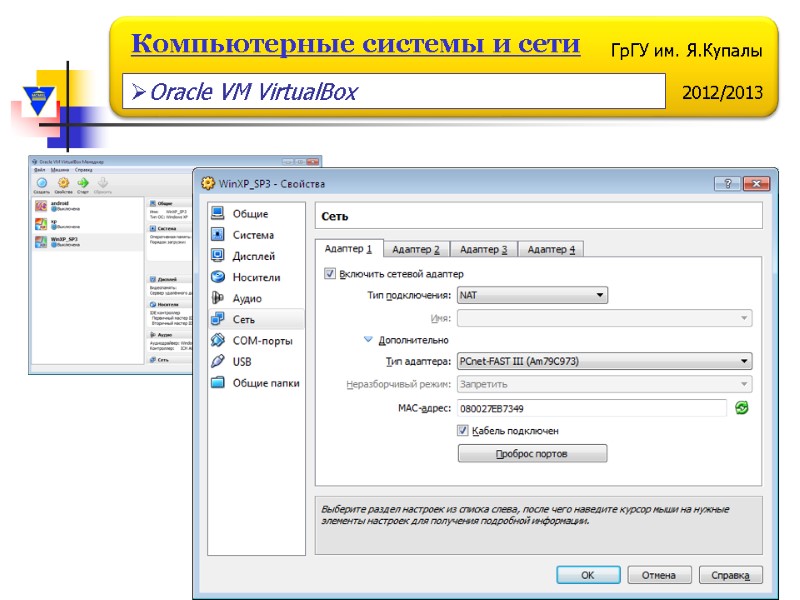Viewport: 800px width, 600px height.
Task: Click Сбросить down-arrow icon in Manager toolbar
Action: [103, 183]
